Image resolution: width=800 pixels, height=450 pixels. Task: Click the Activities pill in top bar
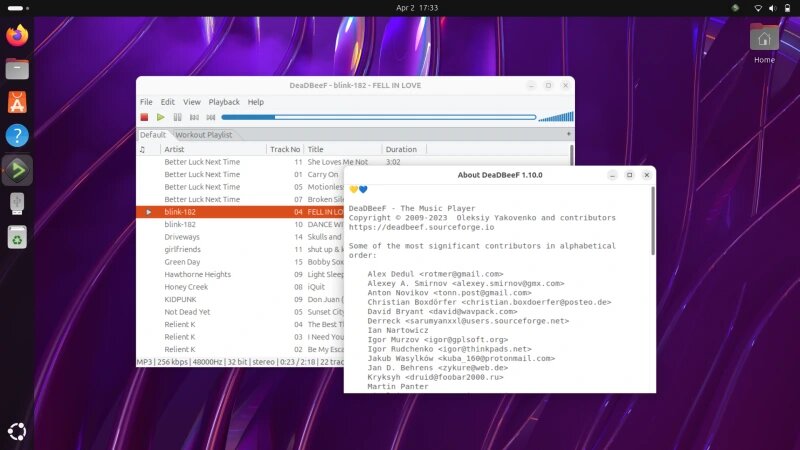click(18, 8)
